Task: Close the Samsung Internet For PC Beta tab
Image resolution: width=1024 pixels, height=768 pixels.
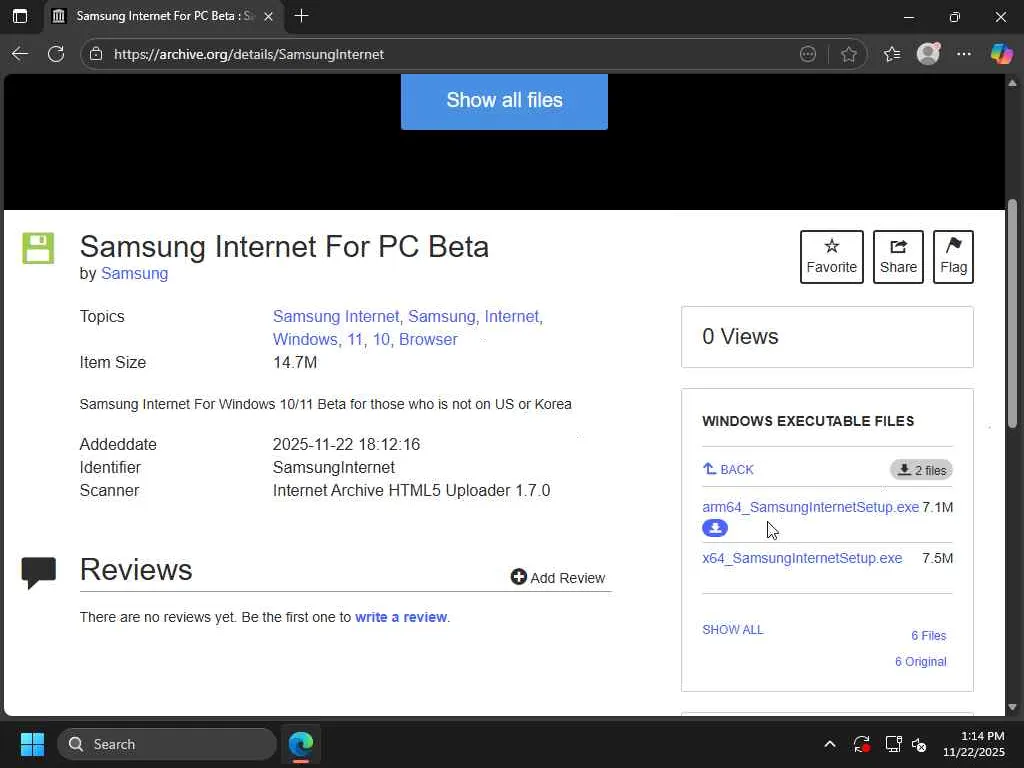Action: (268, 16)
